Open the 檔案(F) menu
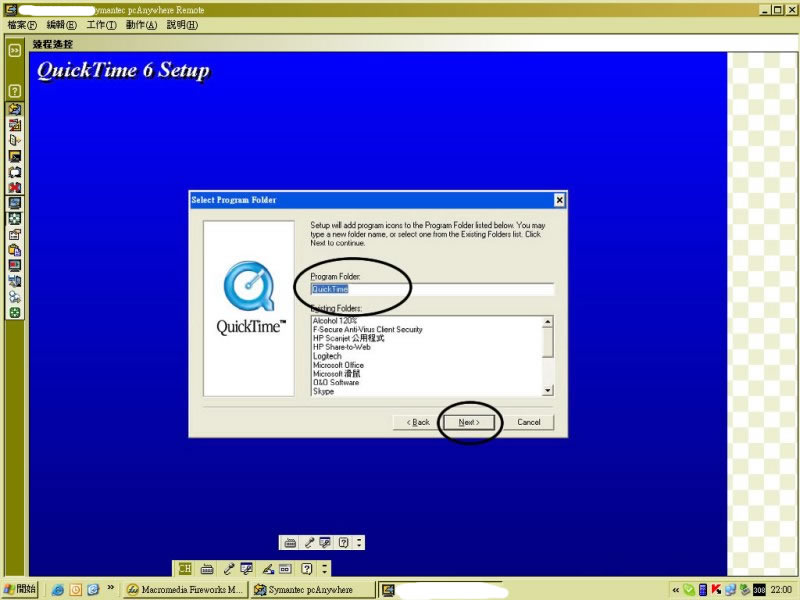Screen dimensions: 800x600 pyautogui.click(x=22, y=25)
